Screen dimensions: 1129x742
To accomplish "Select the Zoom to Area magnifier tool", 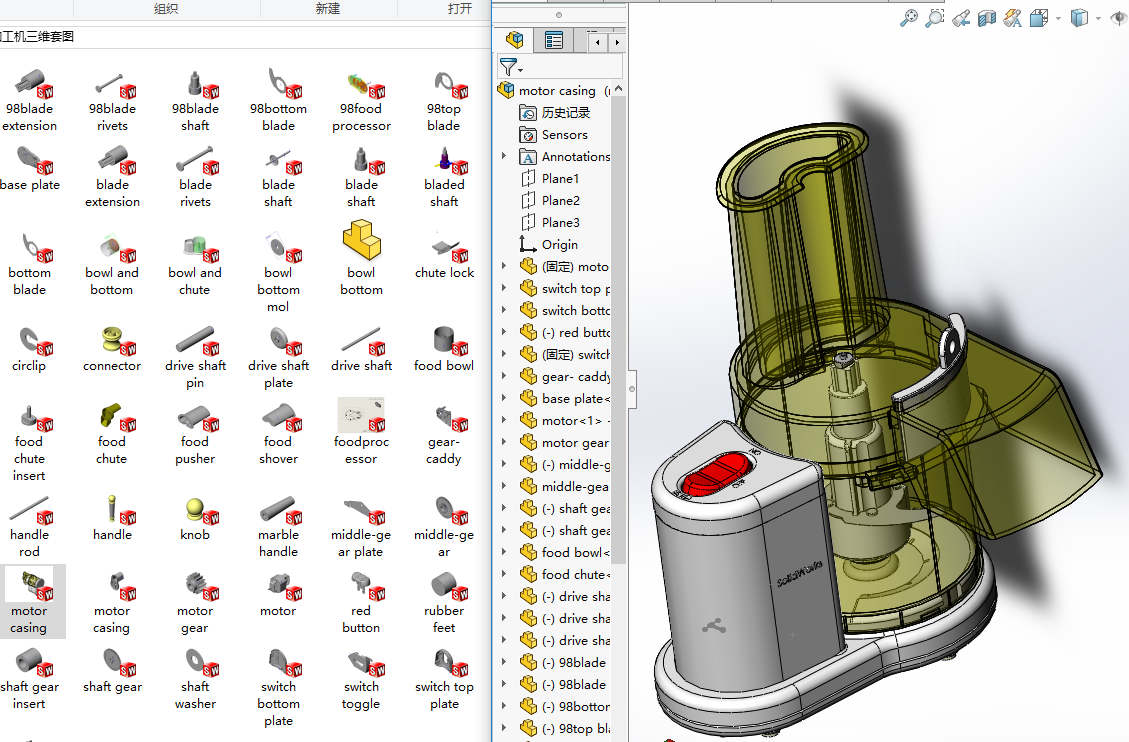I will click(x=934, y=18).
